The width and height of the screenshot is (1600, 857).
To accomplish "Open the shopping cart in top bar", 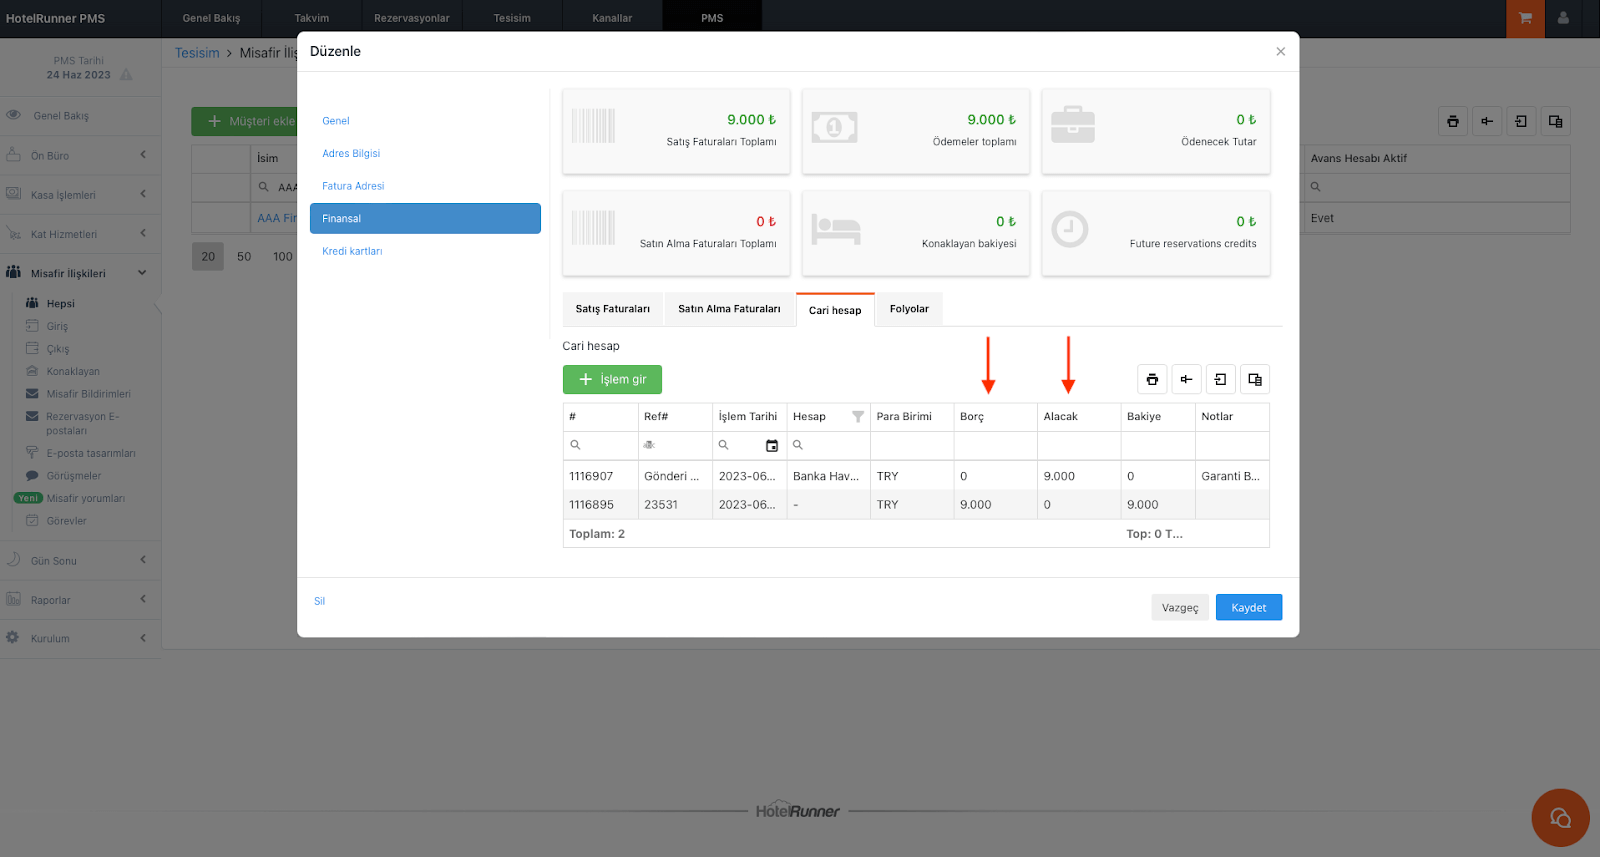I will point(1525,18).
